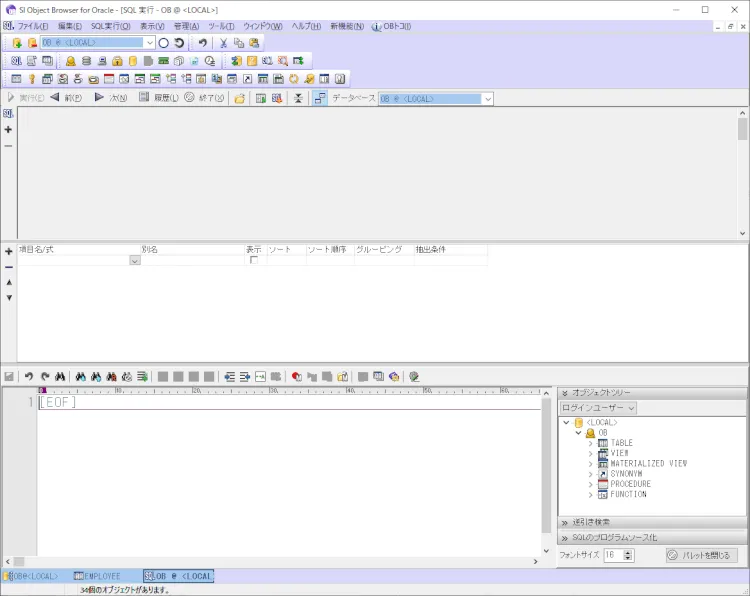Click the up triangle beside the query grid
The height and width of the screenshot is (596, 750).
click(9, 283)
